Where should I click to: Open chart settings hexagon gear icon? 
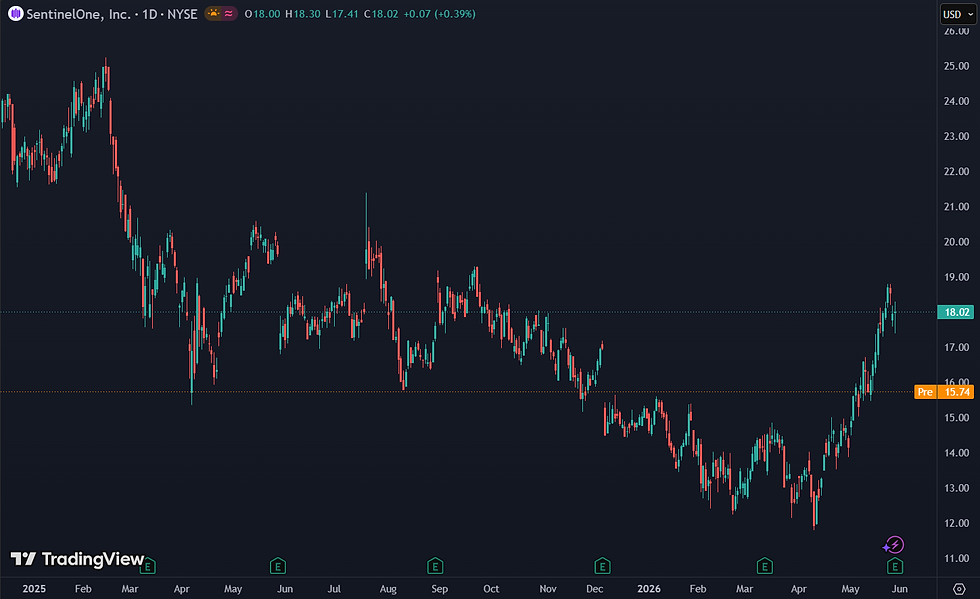coord(959,589)
